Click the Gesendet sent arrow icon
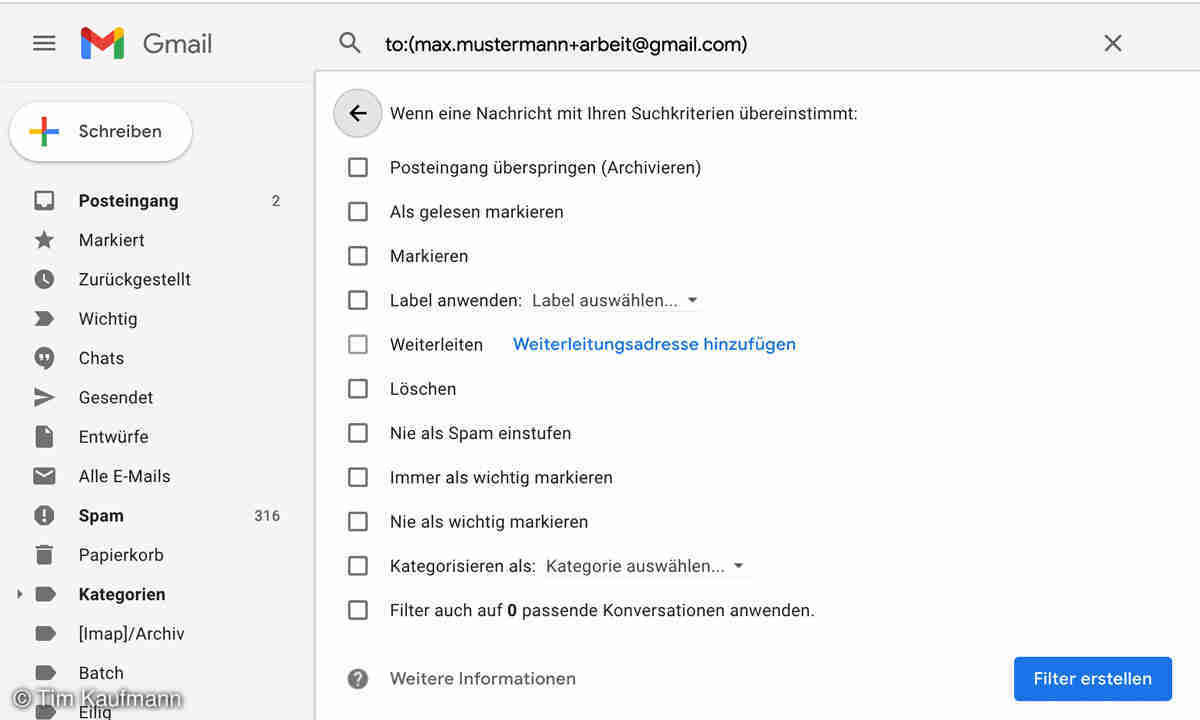 pyautogui.click(x=44, y=398)
